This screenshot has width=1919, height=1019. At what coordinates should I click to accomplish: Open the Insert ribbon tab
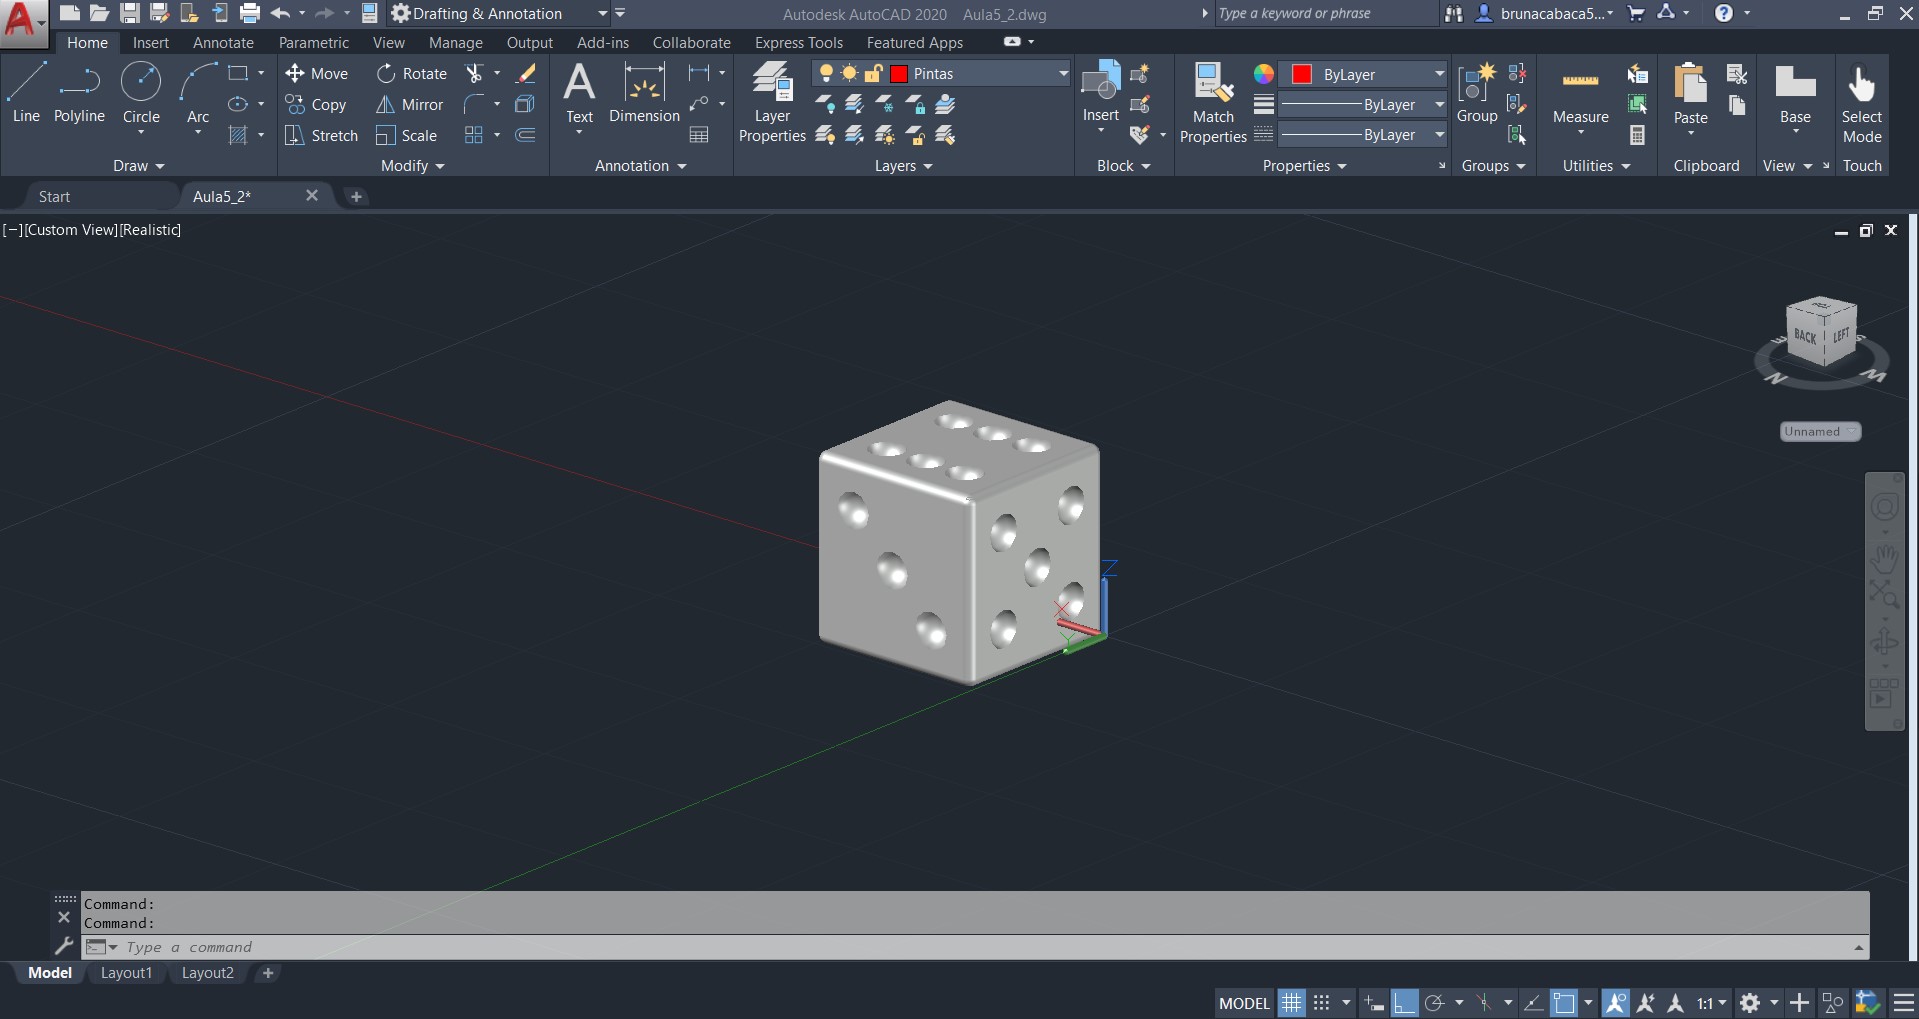coord(151,43)
